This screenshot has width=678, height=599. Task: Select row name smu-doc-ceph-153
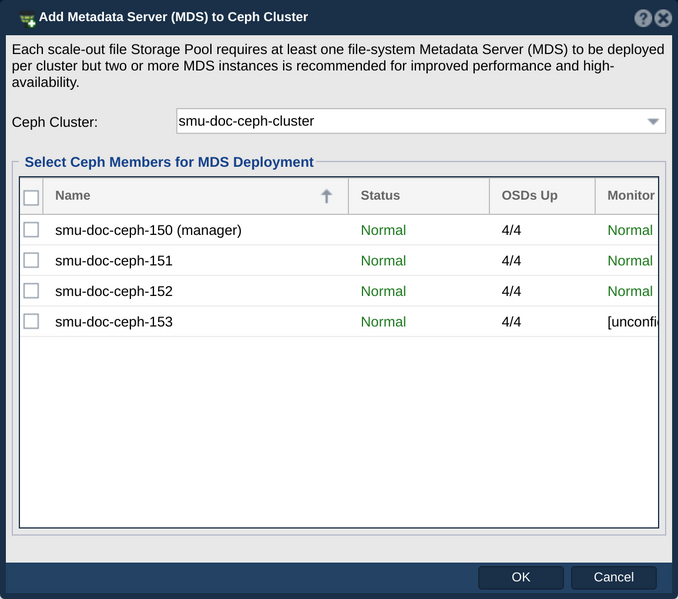click(114, 322)
